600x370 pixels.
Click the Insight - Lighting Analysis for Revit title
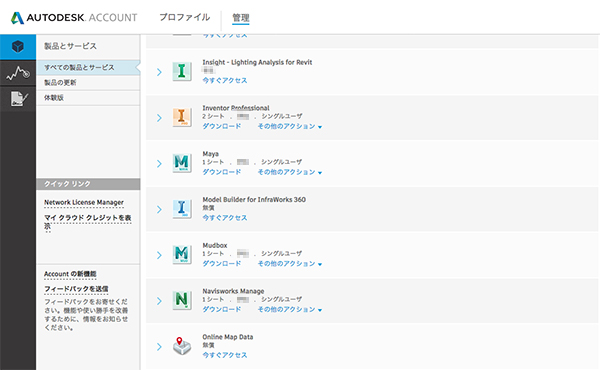click(257, 62)
